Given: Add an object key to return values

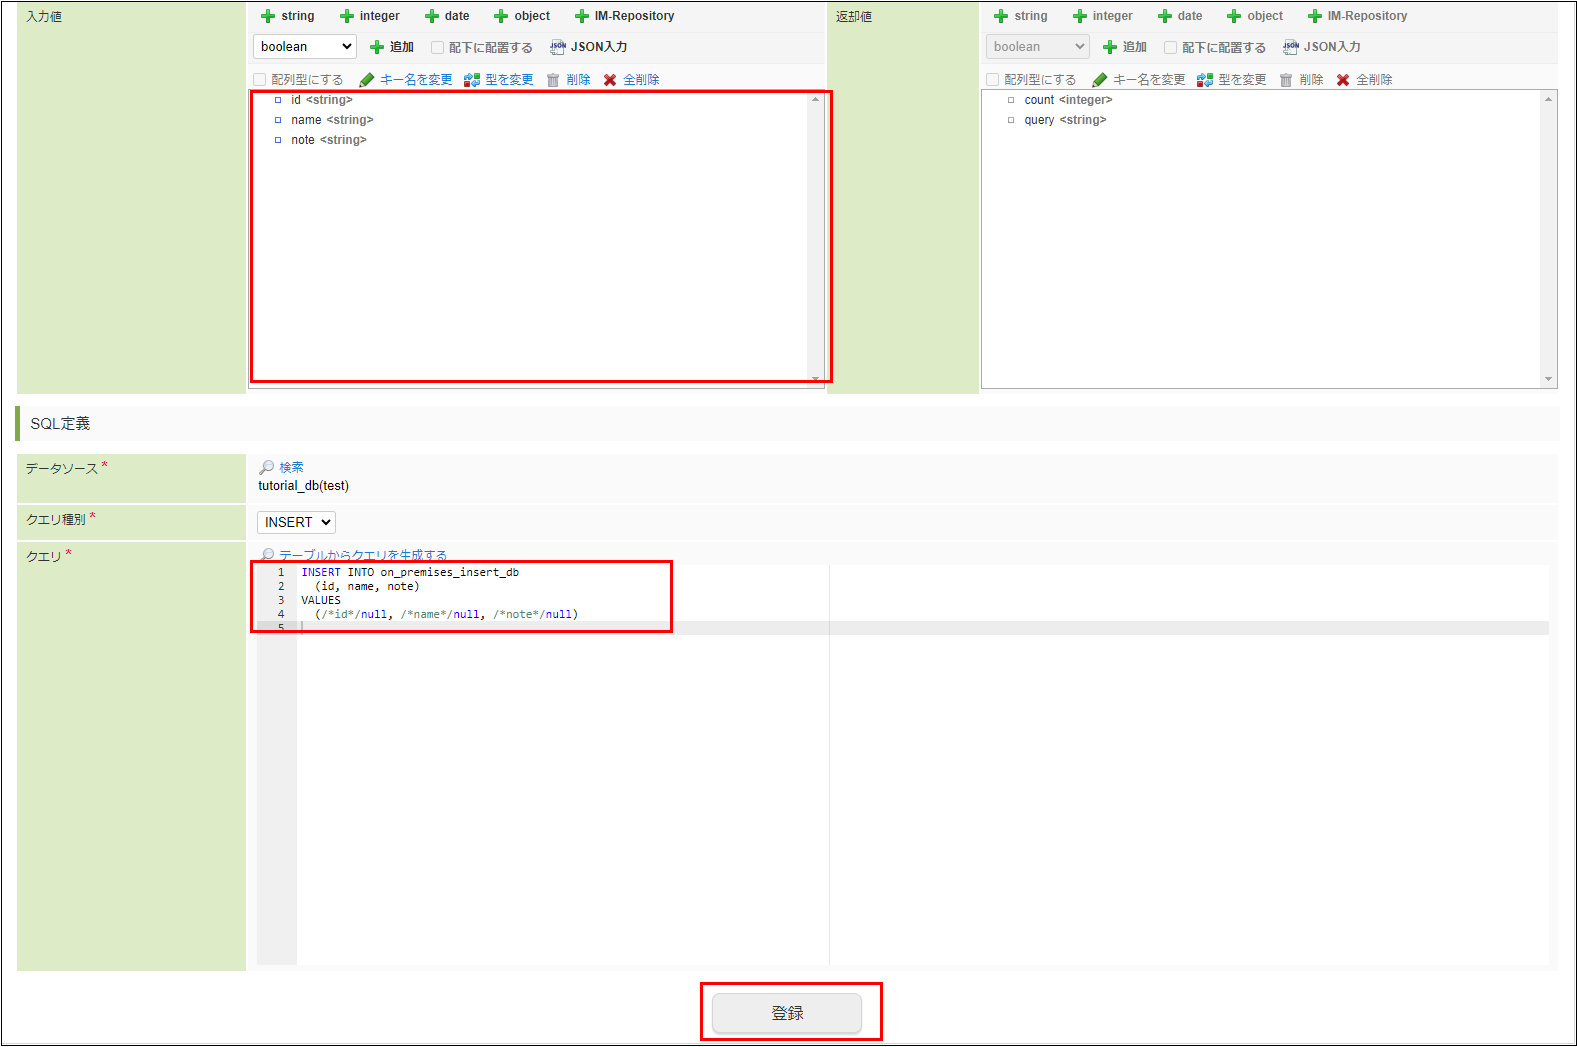Looking at the screenshot, I should coord(1255,16).
